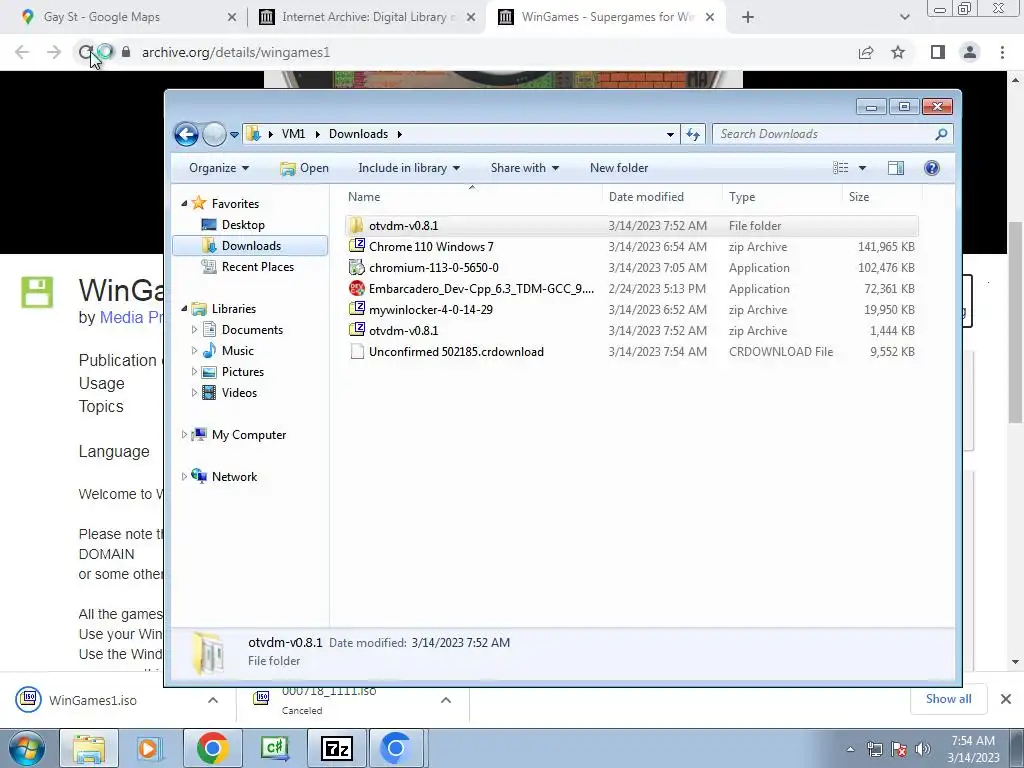Screen dimensions: 1024x768
Task: Open Explorer help icon
Action: [932, 168]
